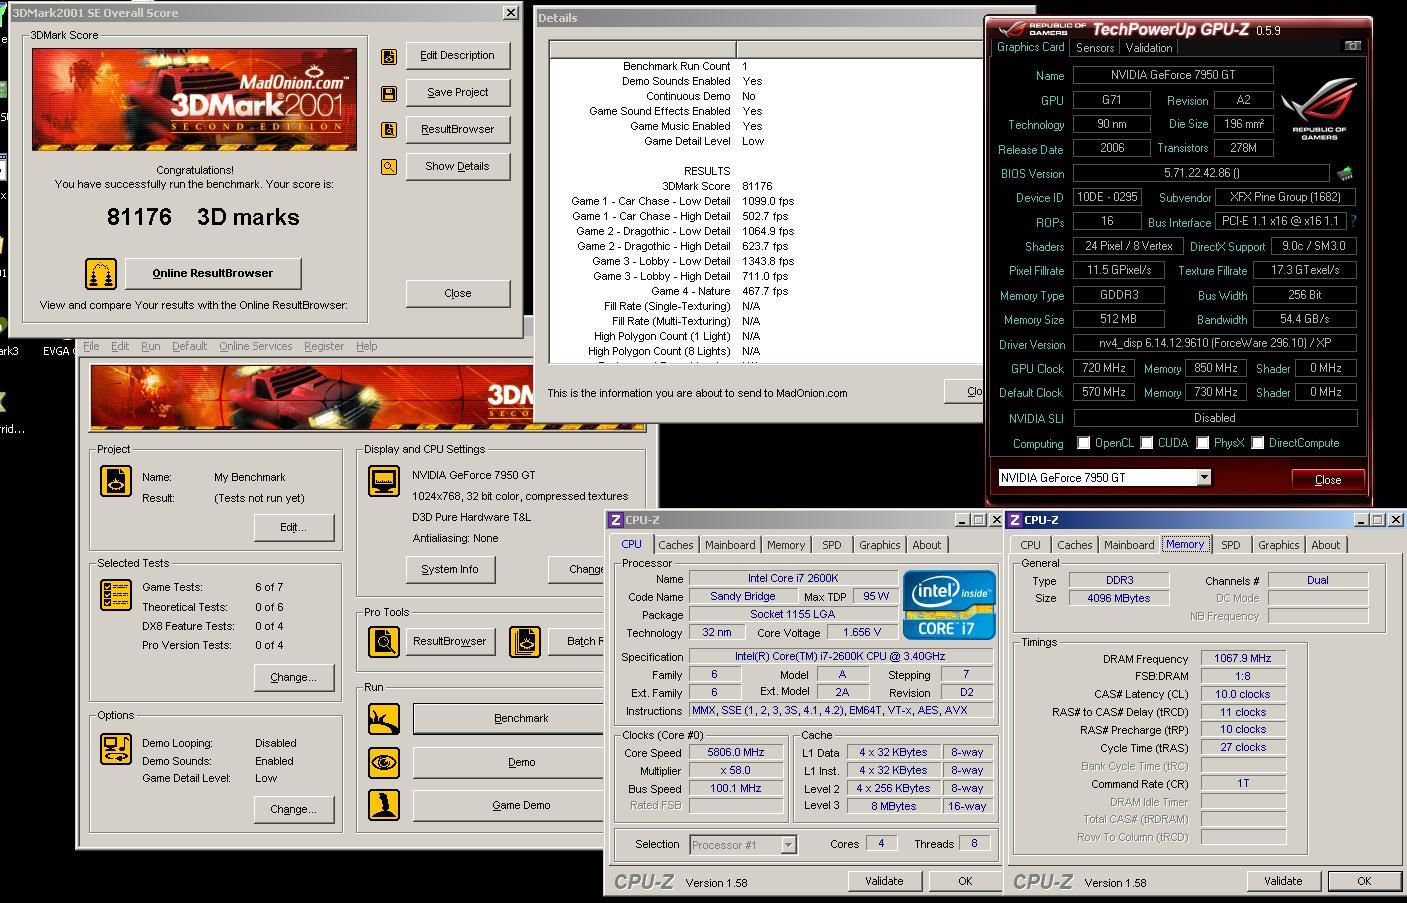The height and width of the screenshot is (903, 1407).
Task: Click the System Info button
Action: coord(449,569)
